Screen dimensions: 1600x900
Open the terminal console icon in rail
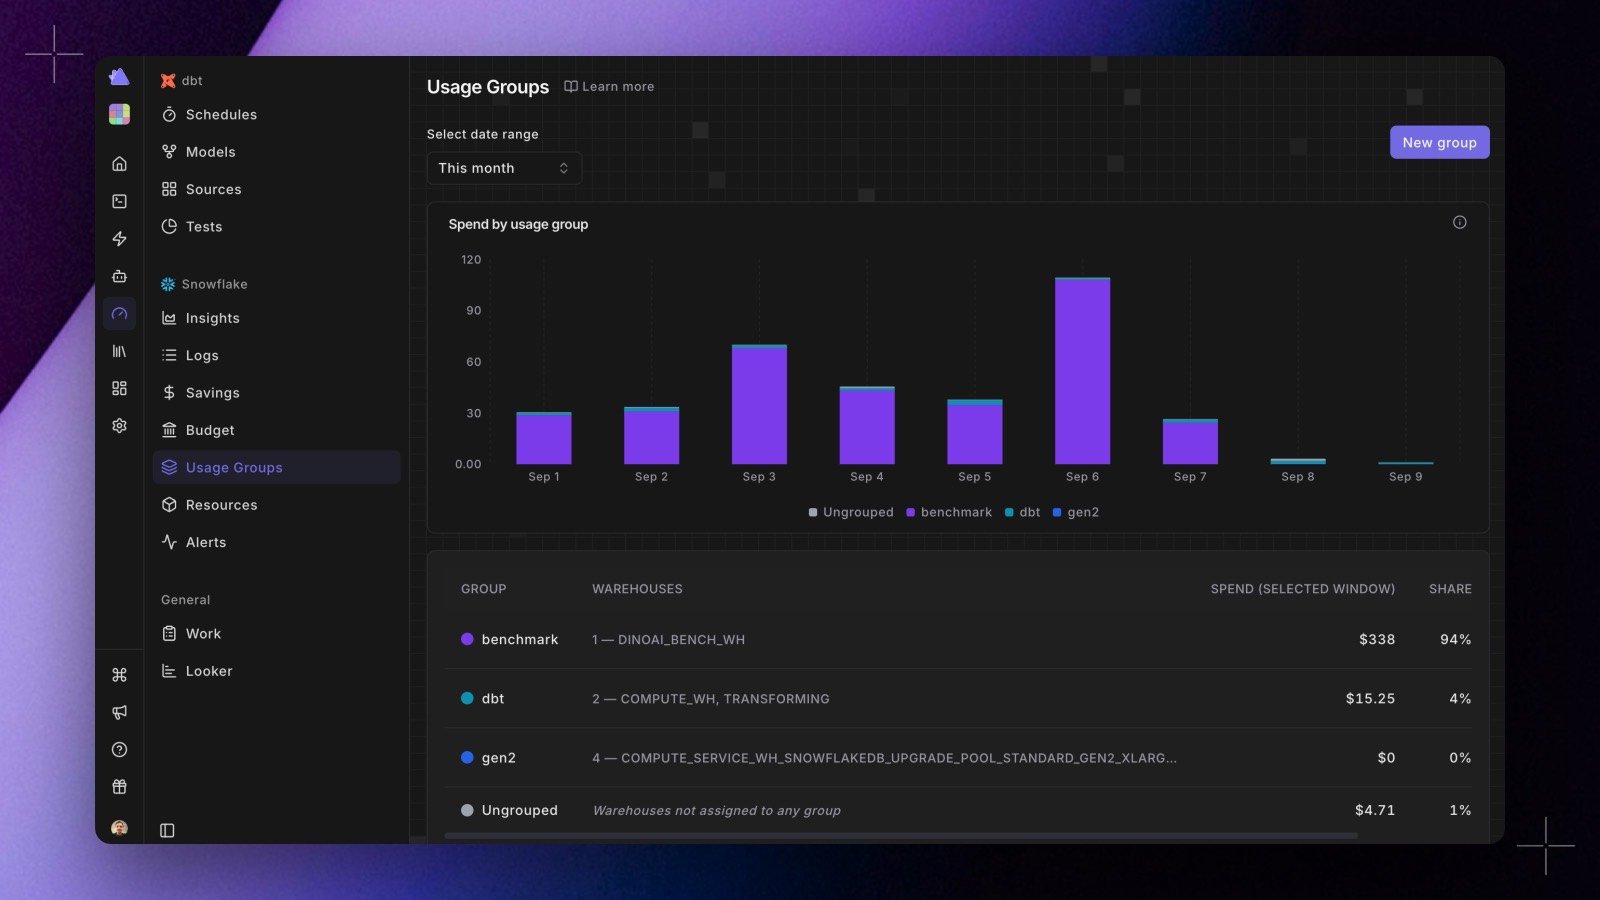pyautogui.click(x=119, y=201)
